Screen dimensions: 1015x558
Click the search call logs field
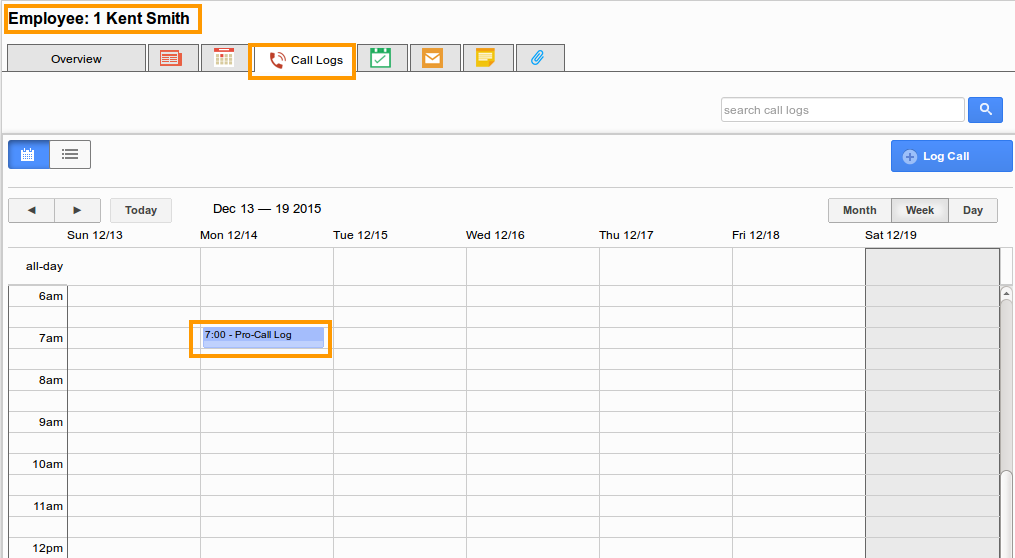pyautogui.click(x=842, y=110)
